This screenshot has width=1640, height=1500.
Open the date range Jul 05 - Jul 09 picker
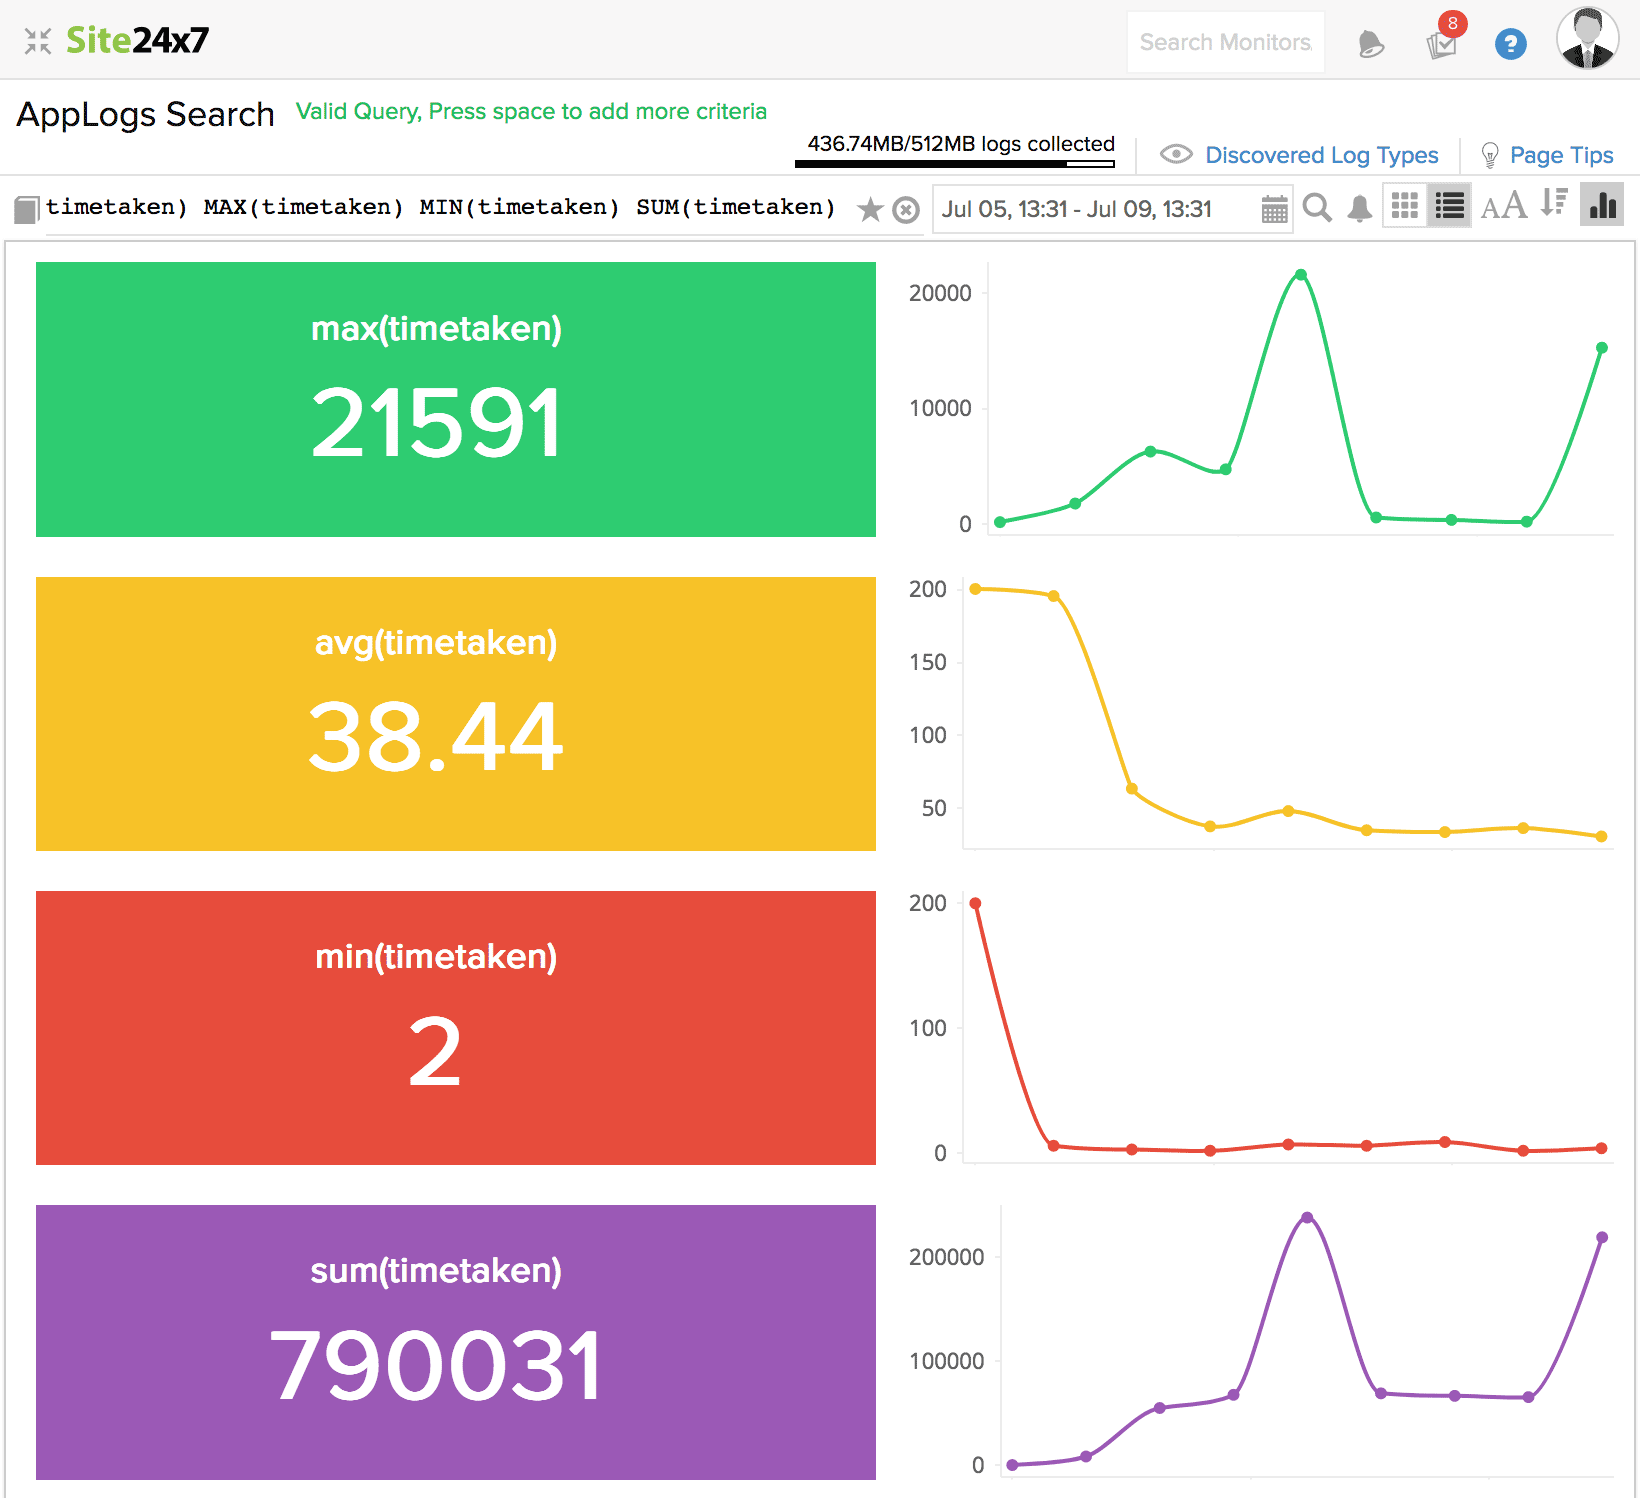(x=1077, y=209)
